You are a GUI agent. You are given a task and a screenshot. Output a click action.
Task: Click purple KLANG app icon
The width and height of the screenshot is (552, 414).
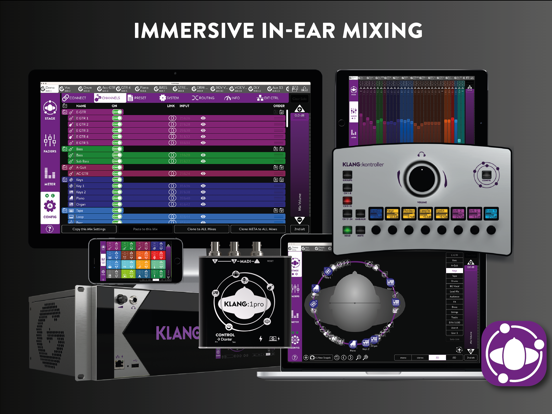514,353
